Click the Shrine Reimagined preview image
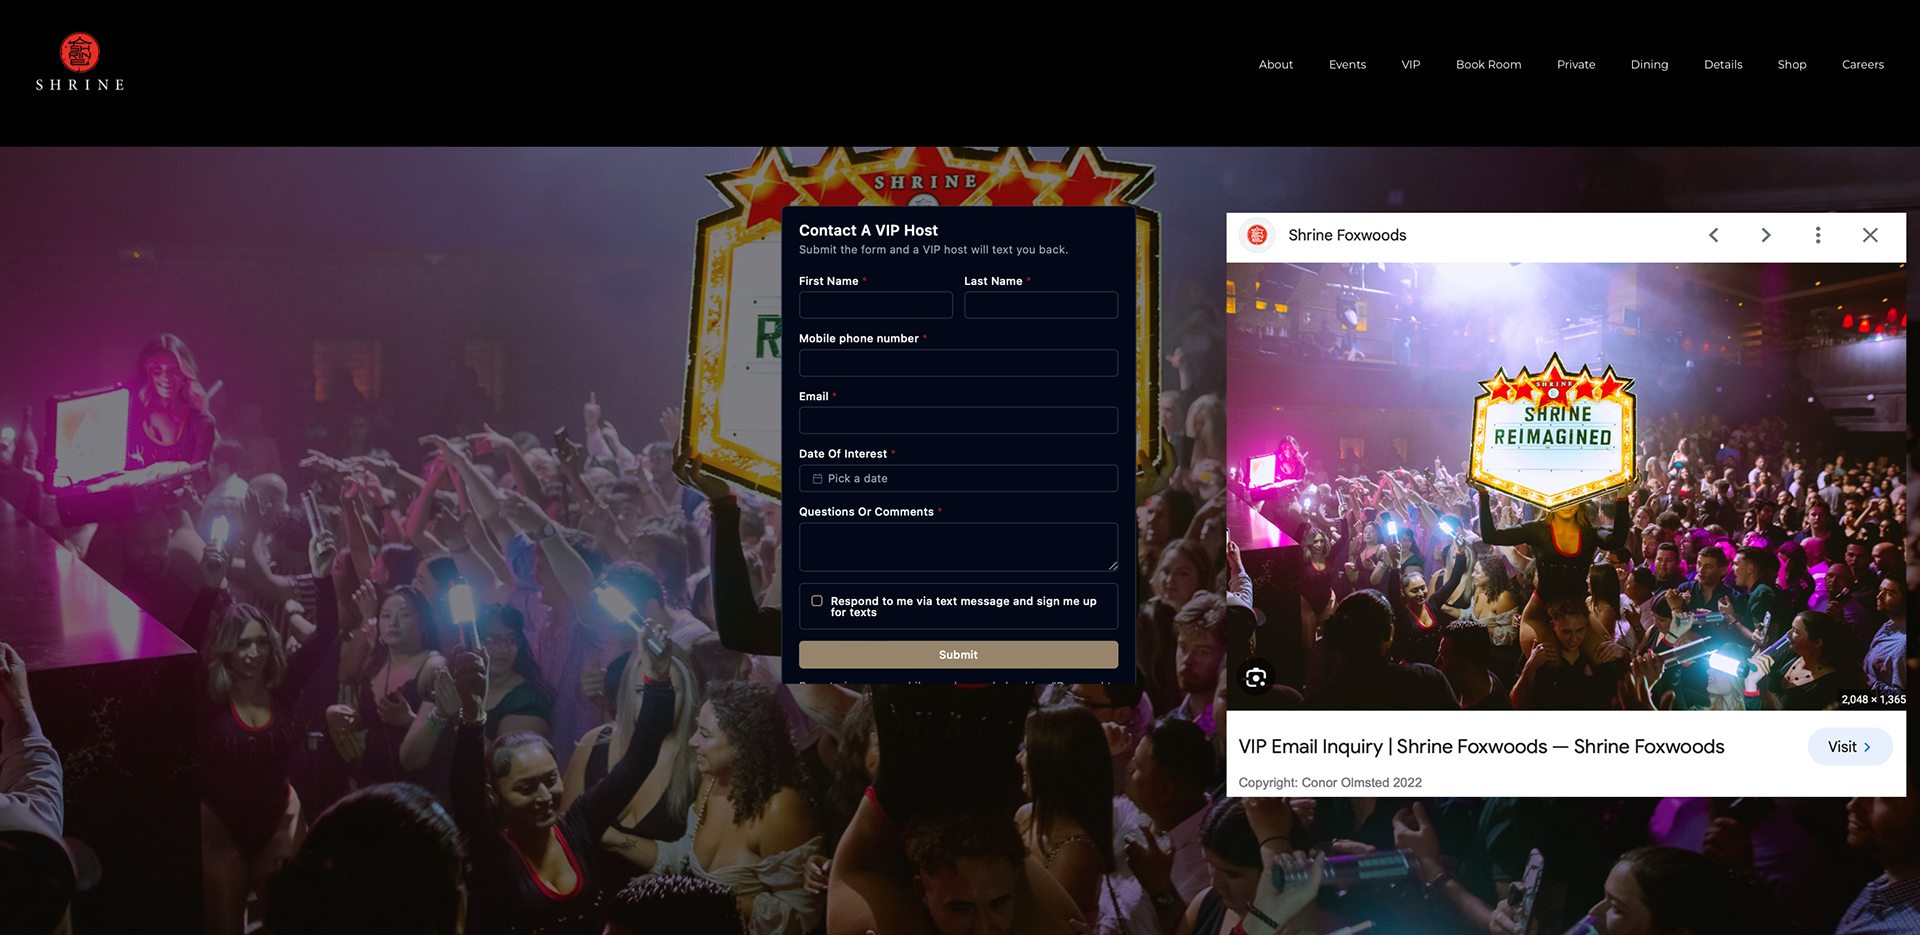 [1566, 486]
